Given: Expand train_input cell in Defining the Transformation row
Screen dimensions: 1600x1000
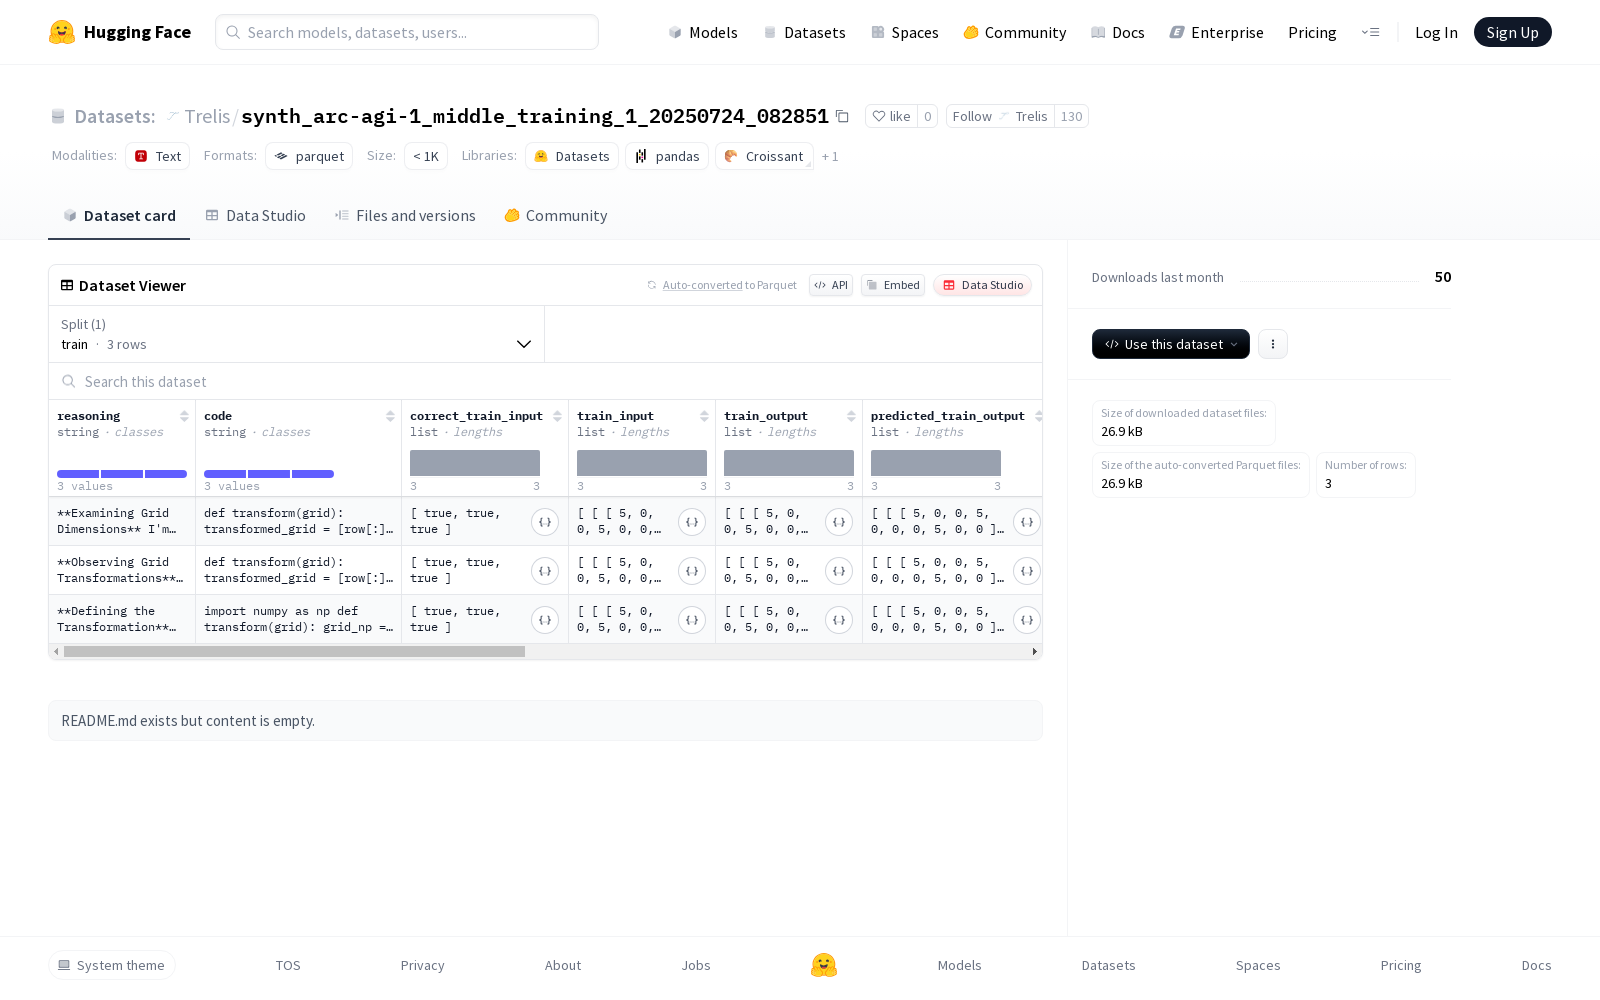Looking at the screenshot, I should point(692,619).
